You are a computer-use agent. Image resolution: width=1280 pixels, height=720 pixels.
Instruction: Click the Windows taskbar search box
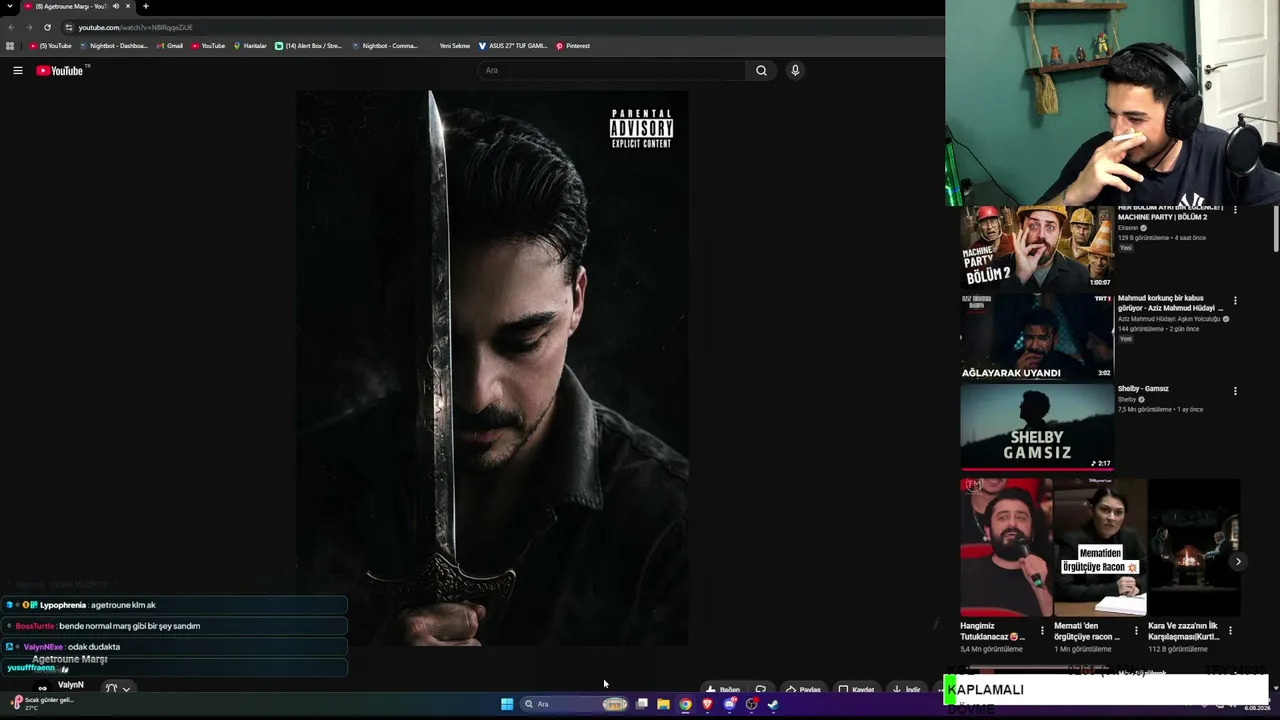point(575,704)
